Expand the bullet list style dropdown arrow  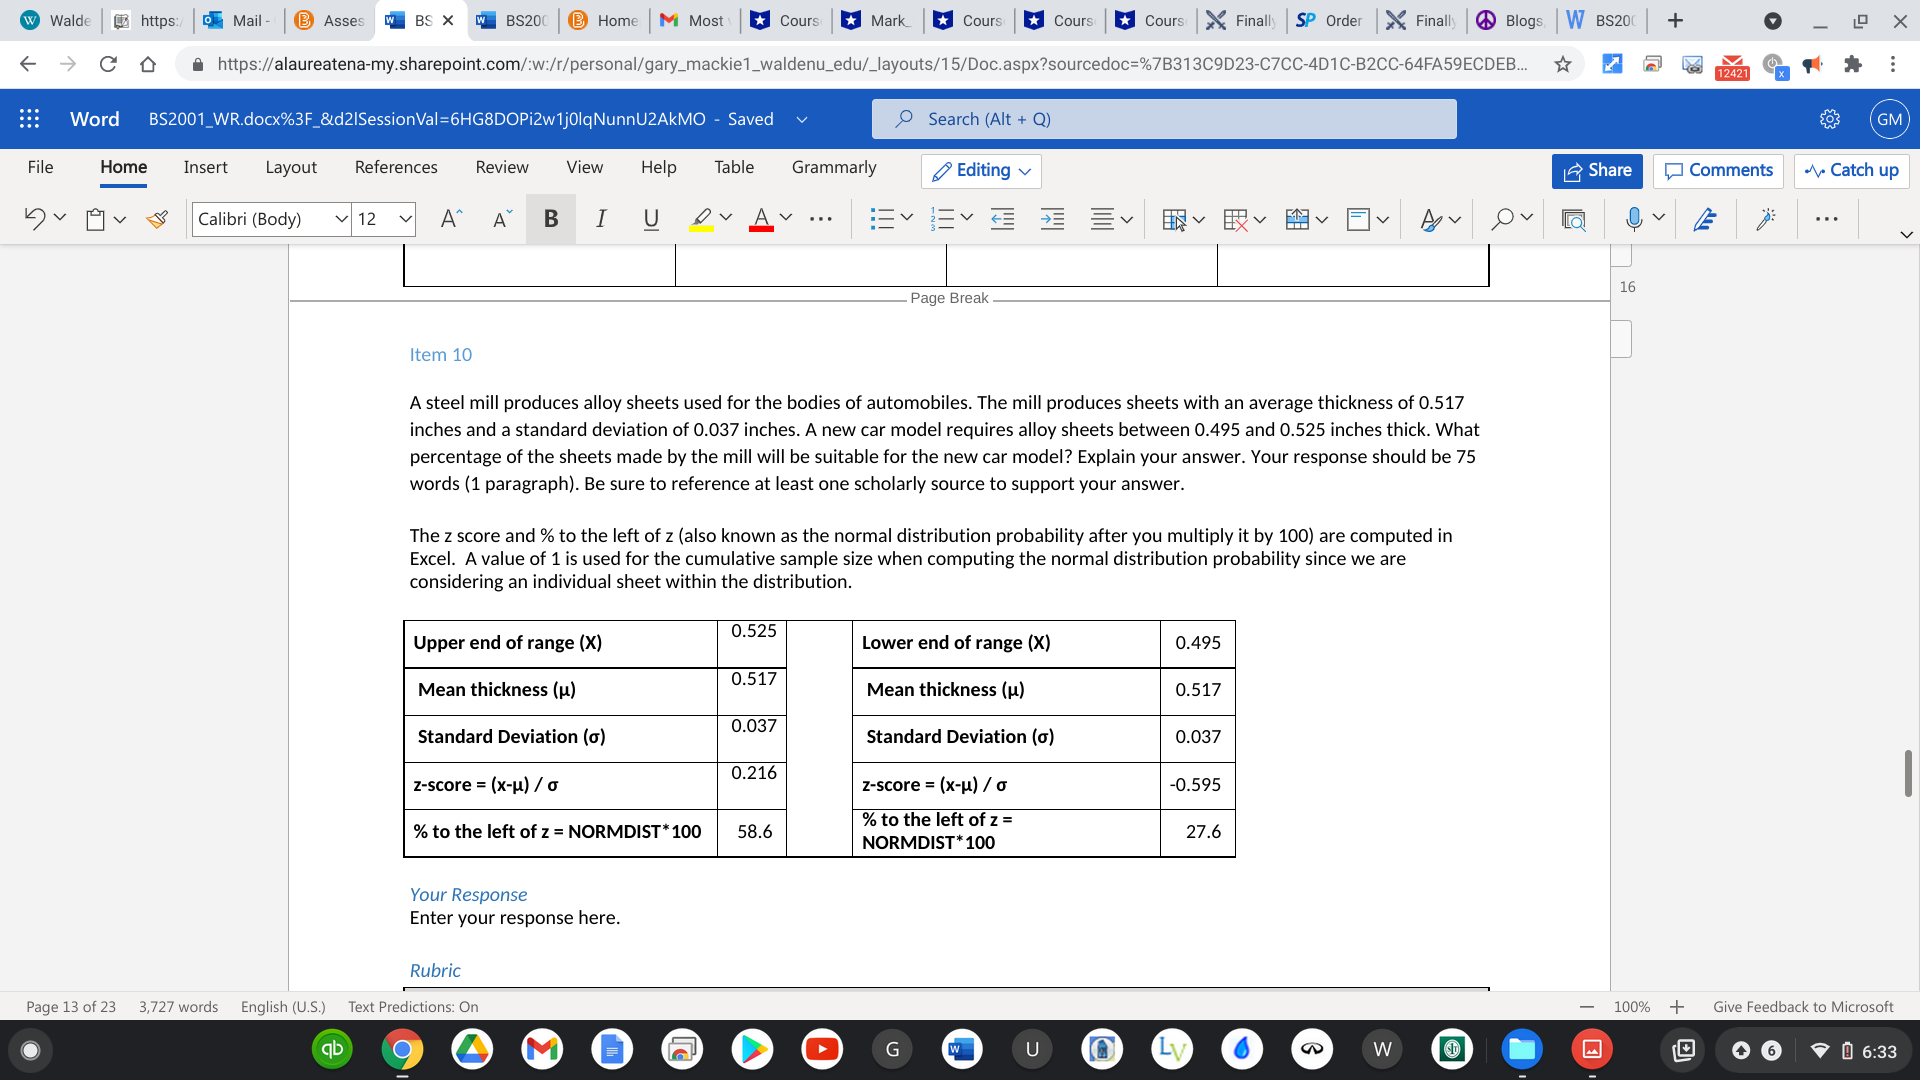(x=907, y=218)
